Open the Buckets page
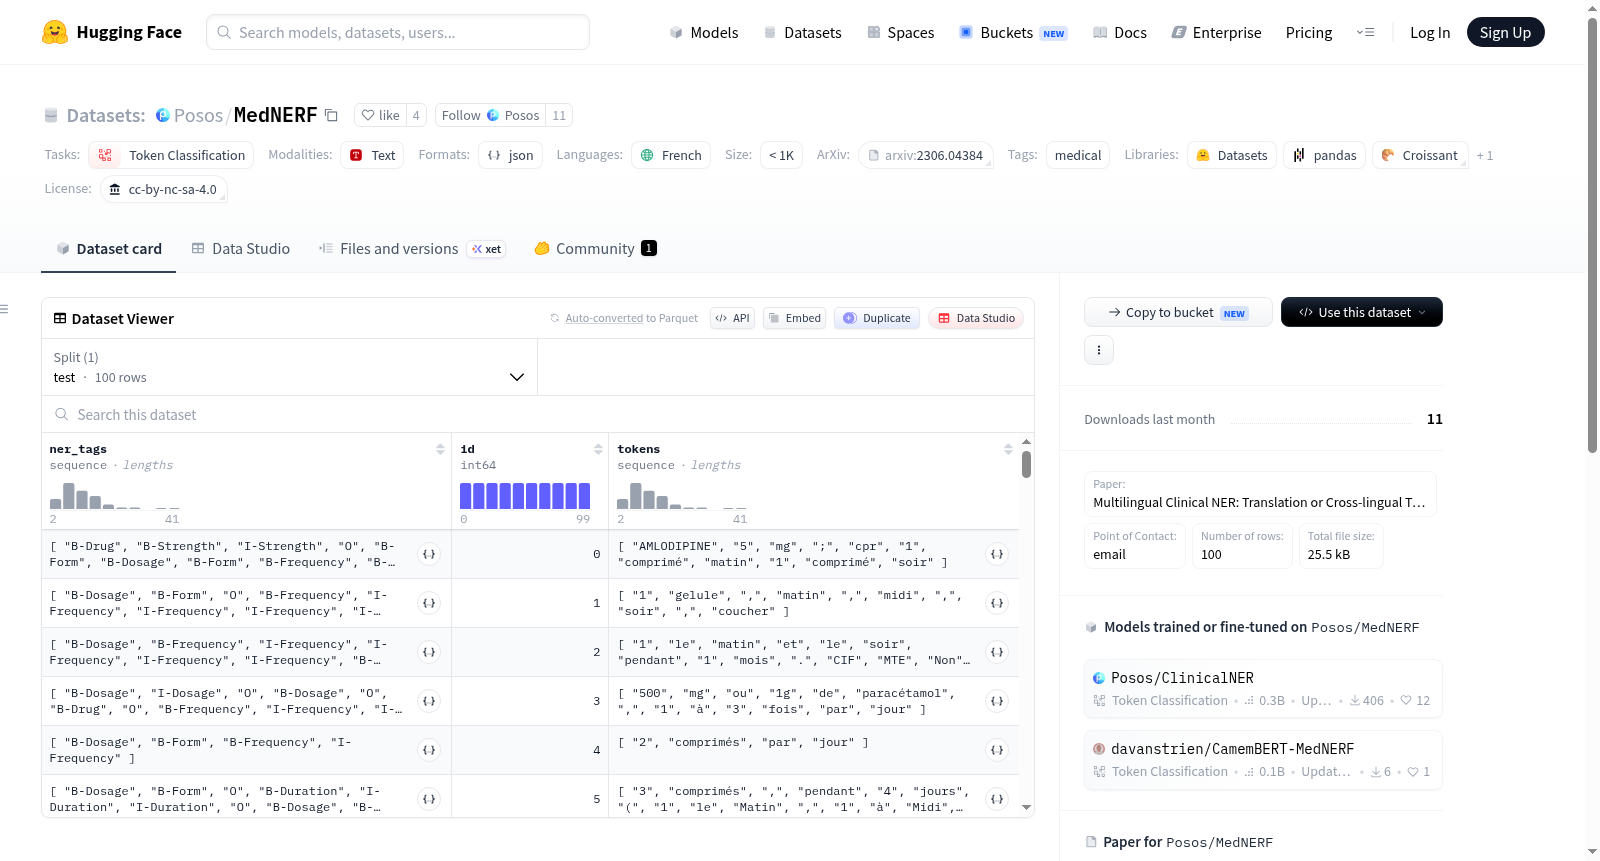 (x=1013, y=33)
